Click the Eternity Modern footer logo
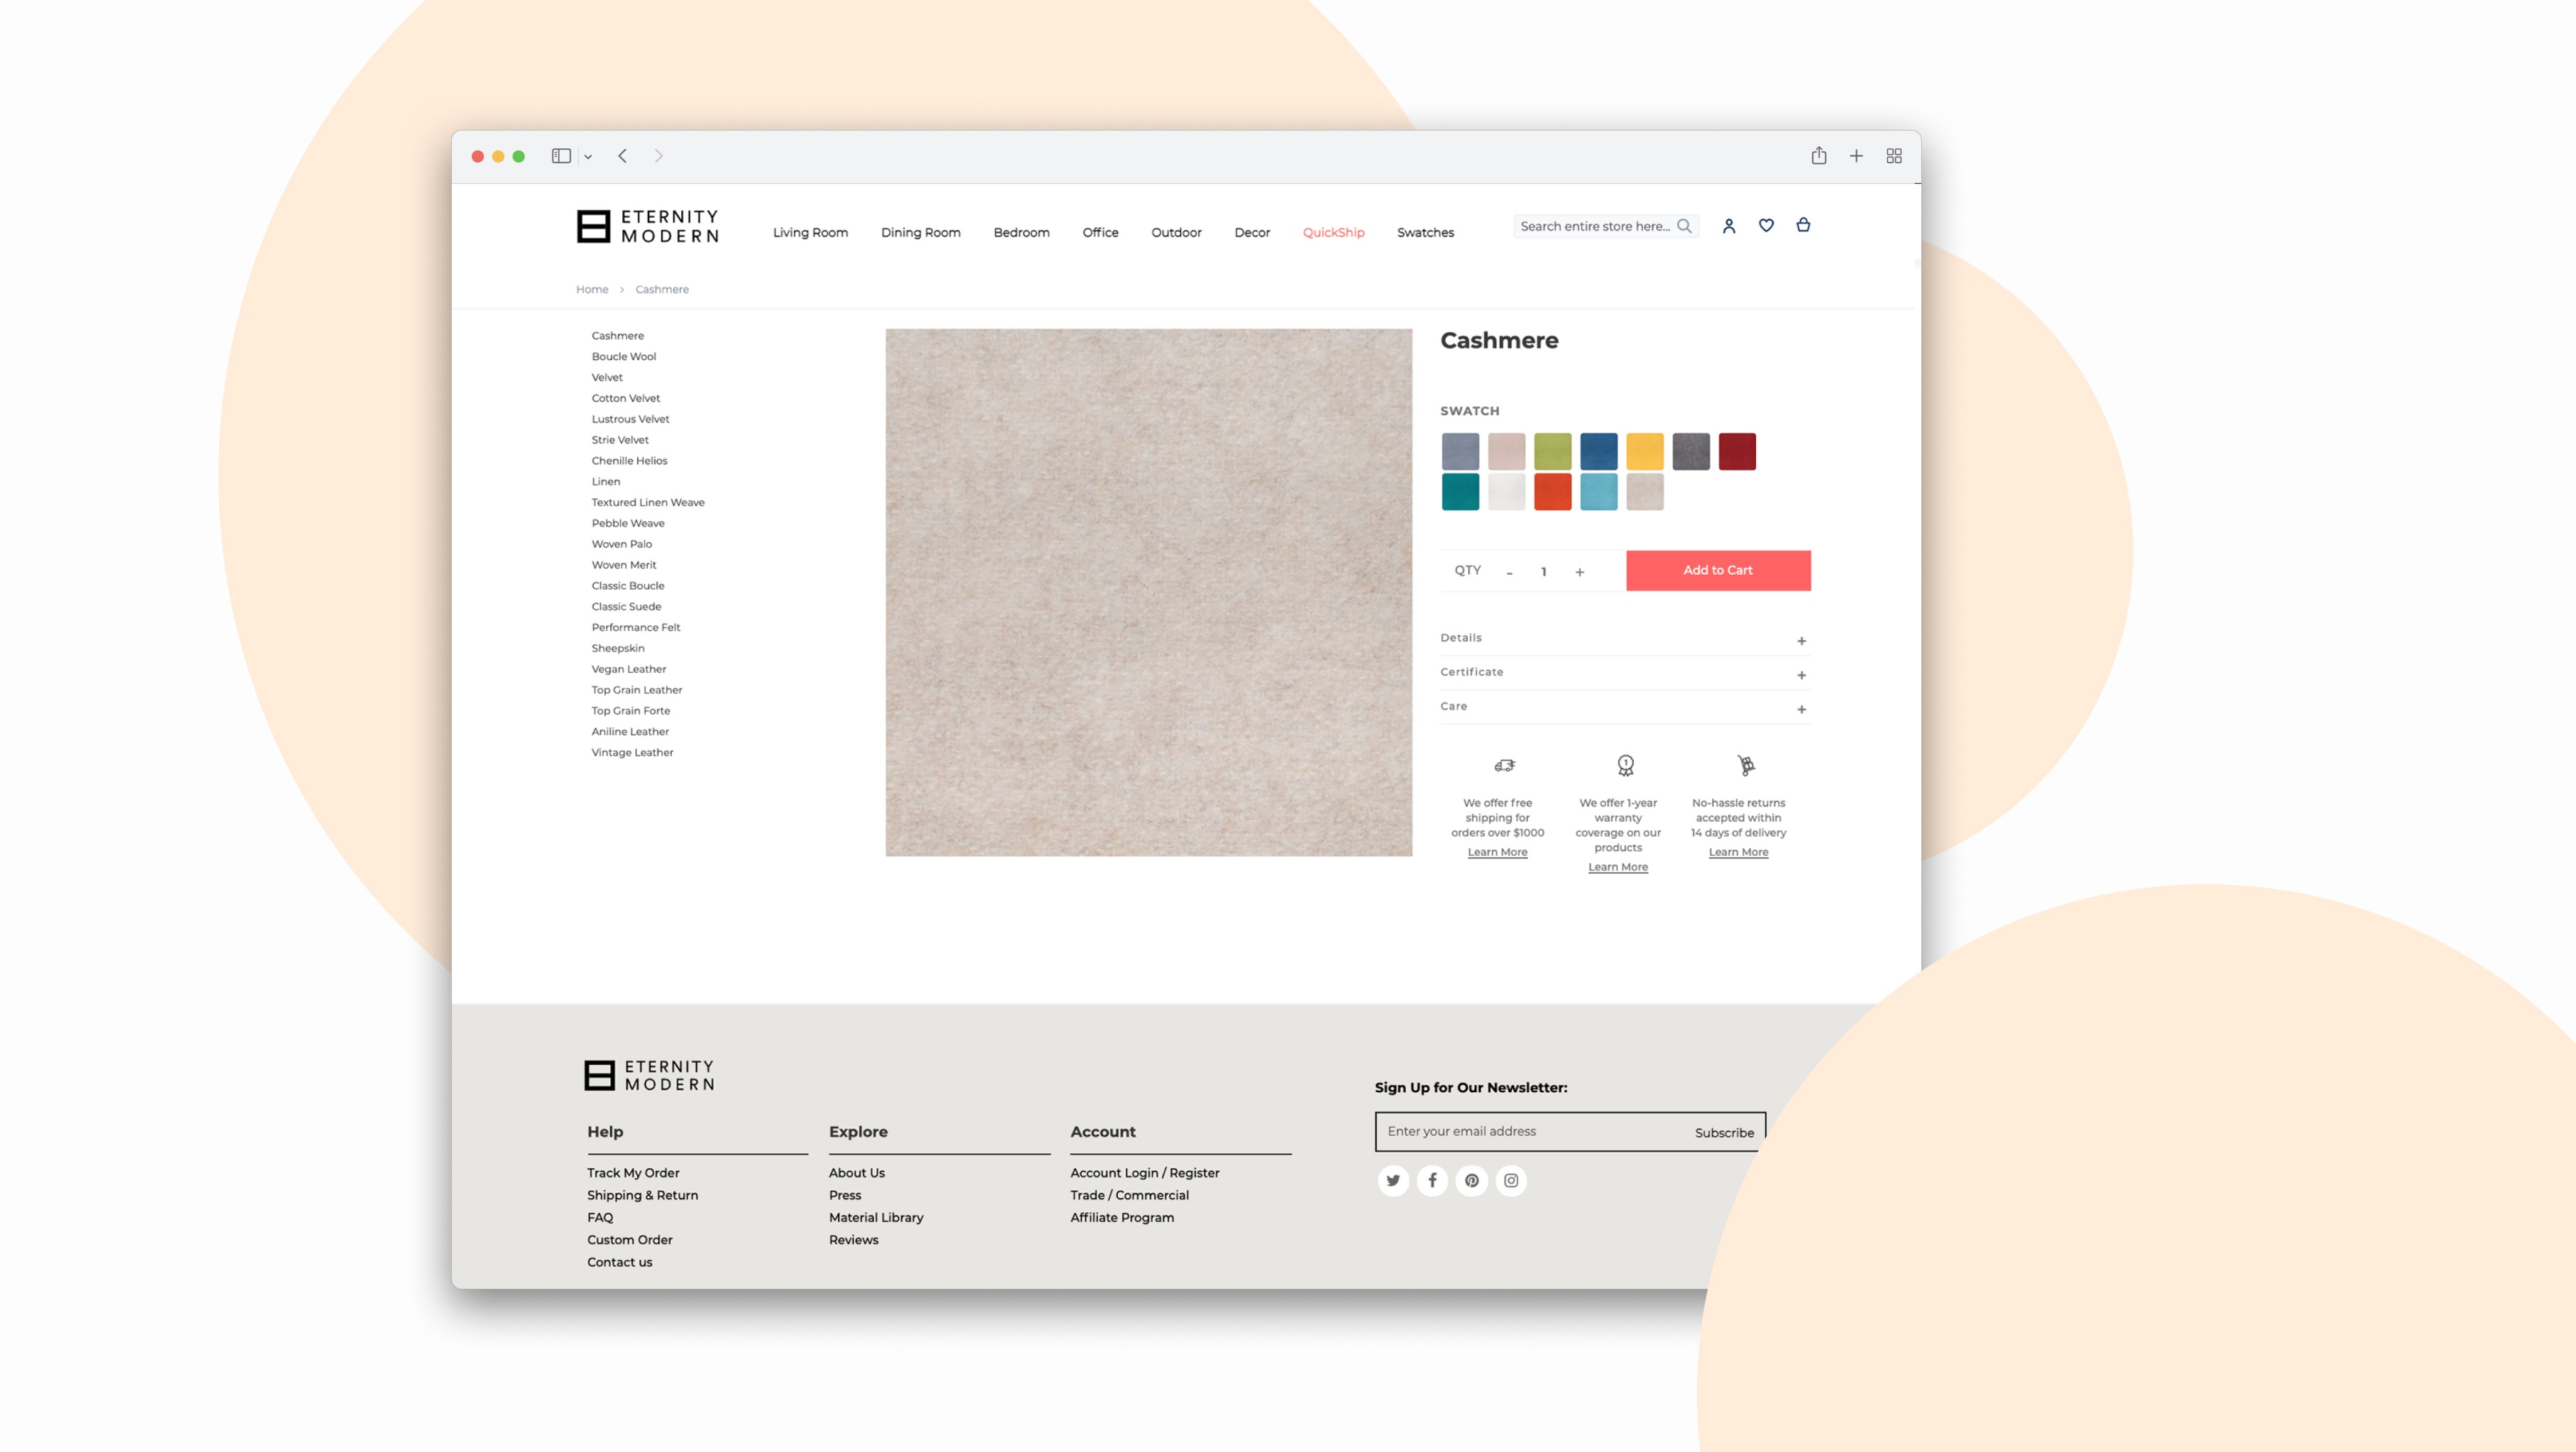Screen dimensions: 2576x1452 click(650, 1075)
